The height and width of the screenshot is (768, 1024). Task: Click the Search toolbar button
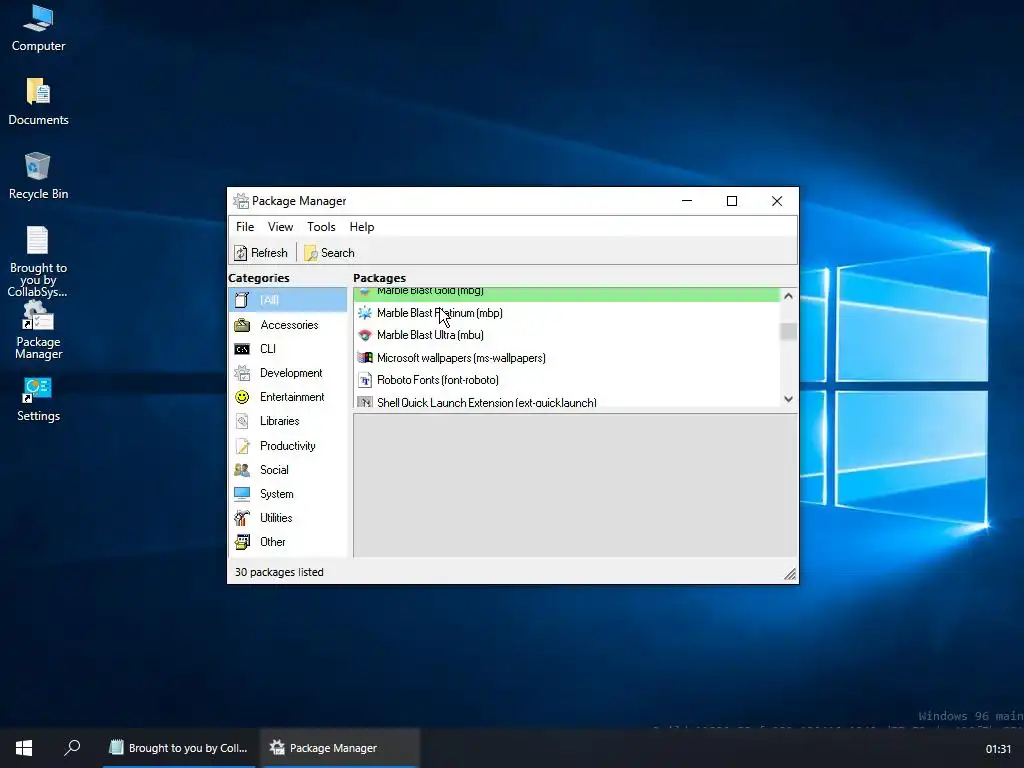click(x=329, y=253)
